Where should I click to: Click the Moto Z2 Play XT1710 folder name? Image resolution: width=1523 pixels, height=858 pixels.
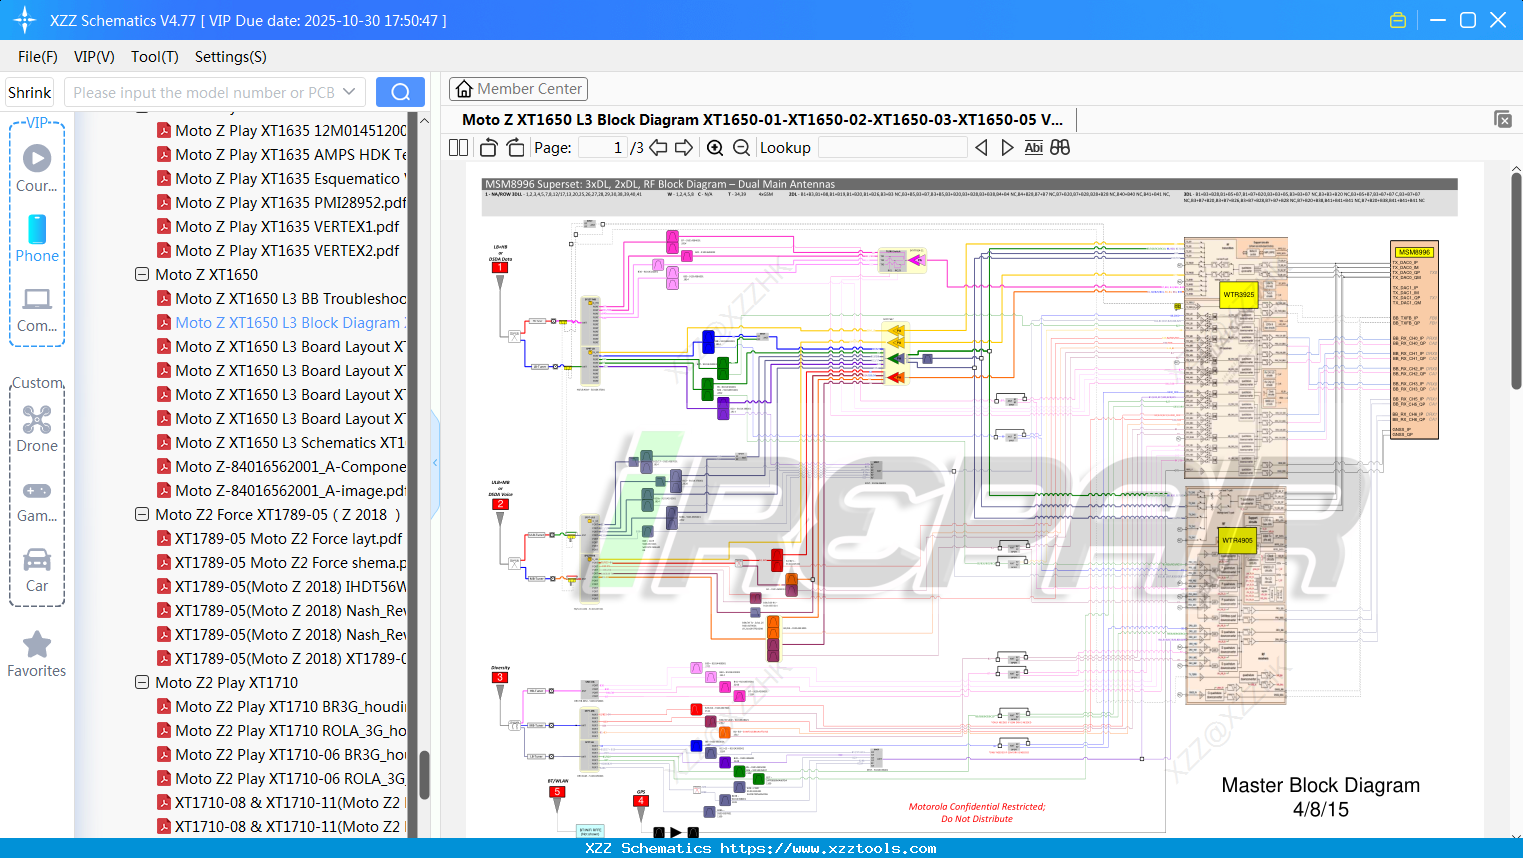click(227, 682)
